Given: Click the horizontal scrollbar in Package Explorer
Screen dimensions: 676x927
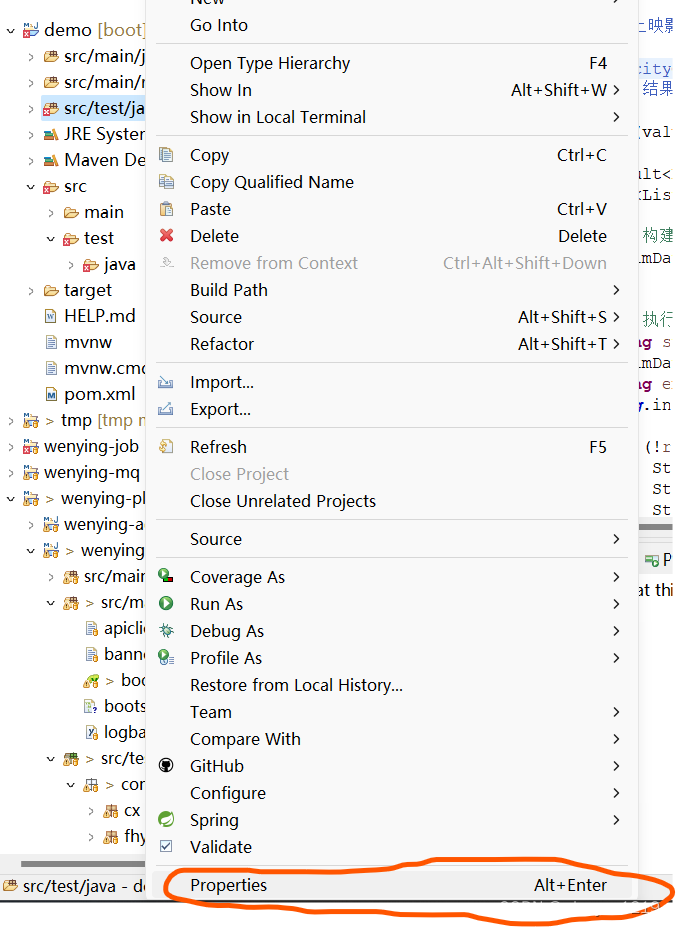Looking at the screenshot, I should pyautogui.click(x=83, y=864).
